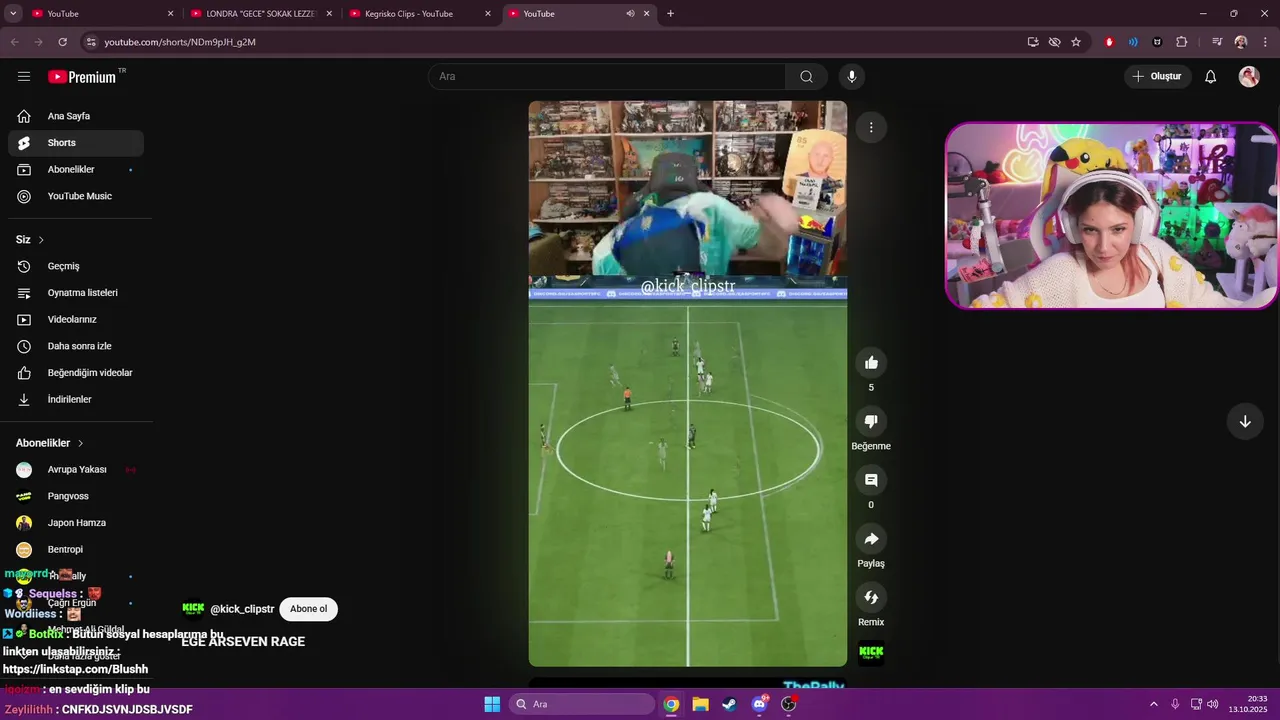Start voice search with microphone icon
Viewport: 1280px width, 720px height.
pyautogui.click(x=852, y=76)
